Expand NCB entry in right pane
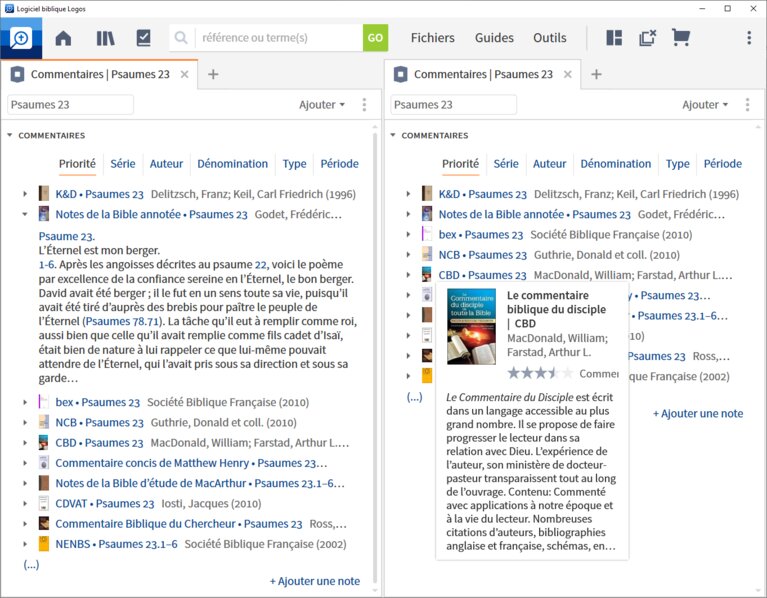 point(408,255)
